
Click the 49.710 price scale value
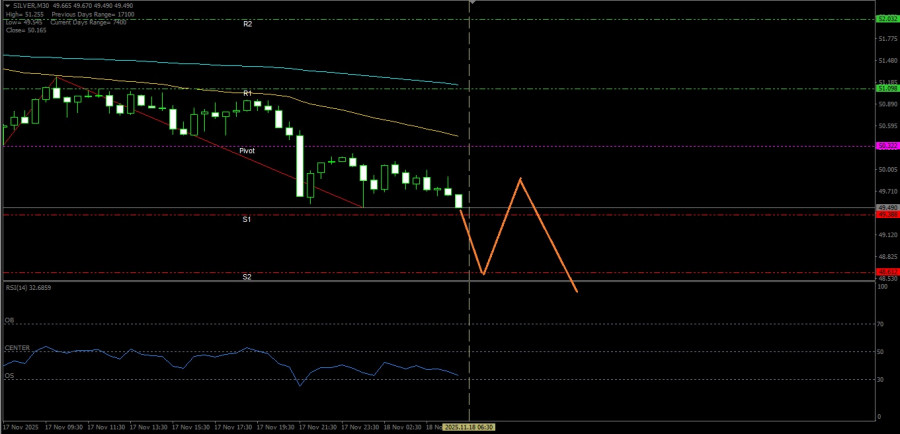[x=887, y=191]
